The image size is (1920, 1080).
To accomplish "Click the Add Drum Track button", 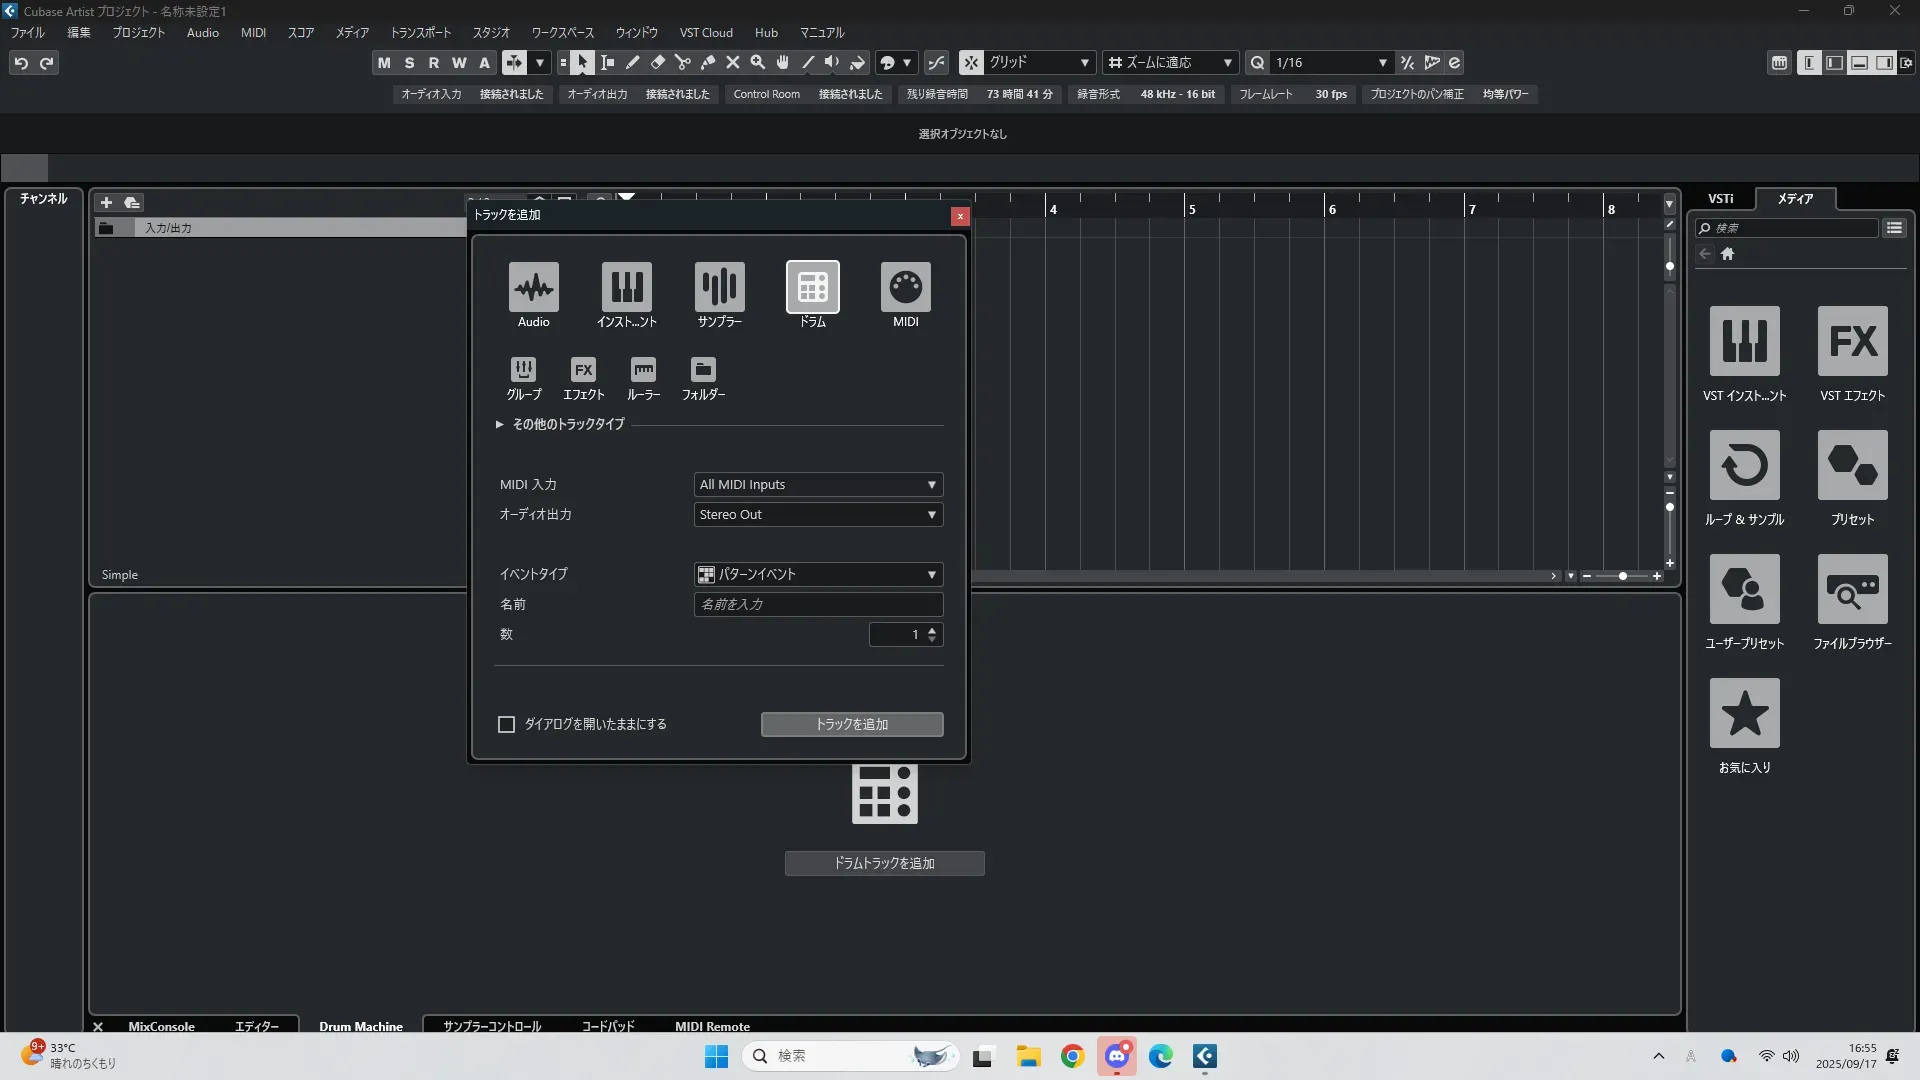I will [x=884, y=863].
